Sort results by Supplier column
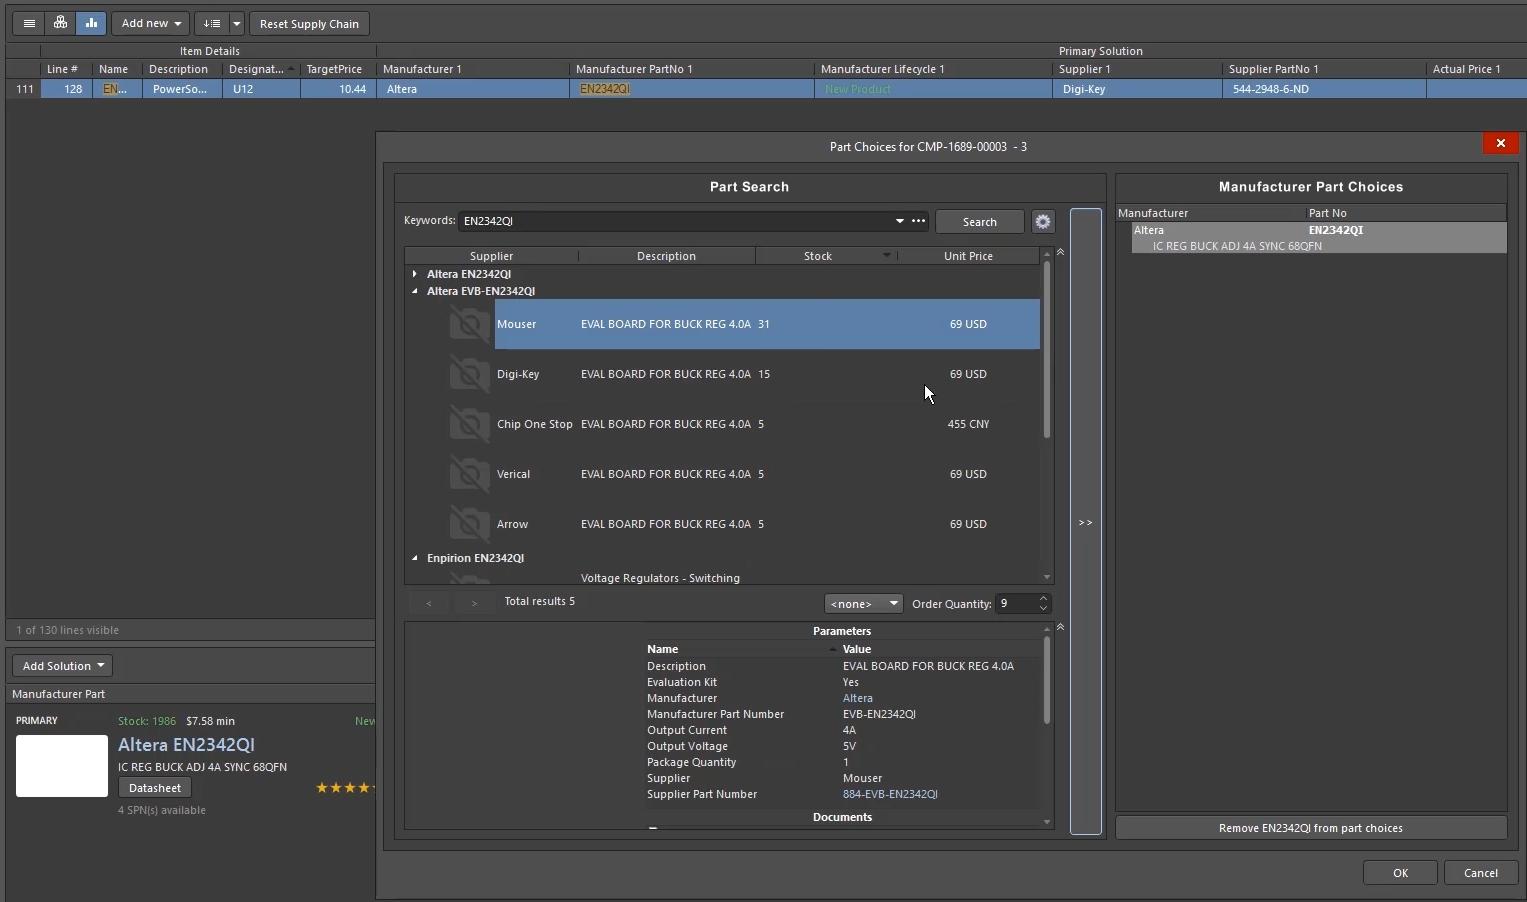The image size is (1527, 902). tap(491, 256)
